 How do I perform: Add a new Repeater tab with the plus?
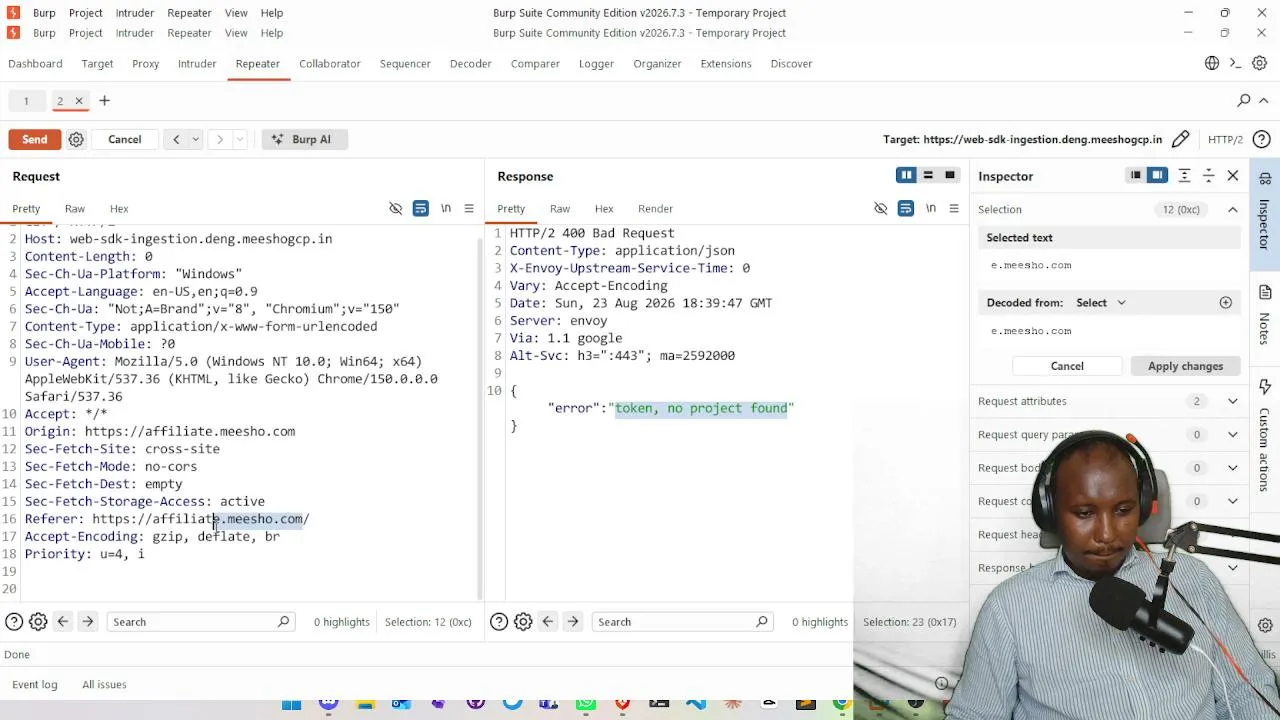pyautogui.click(x=104, y=101)
